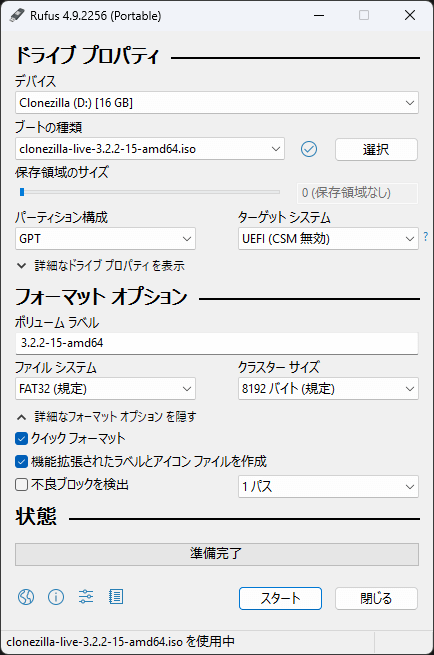Show the about information icon
This screenshot has height=655, width=434.
click(x=56, y=597)
